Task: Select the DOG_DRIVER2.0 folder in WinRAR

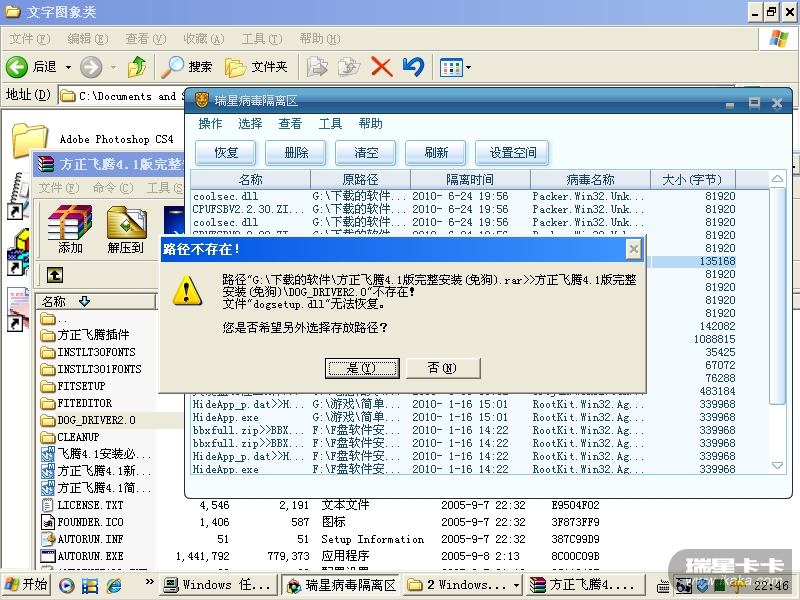Action: pyautogui.click(x=88, y=420)
